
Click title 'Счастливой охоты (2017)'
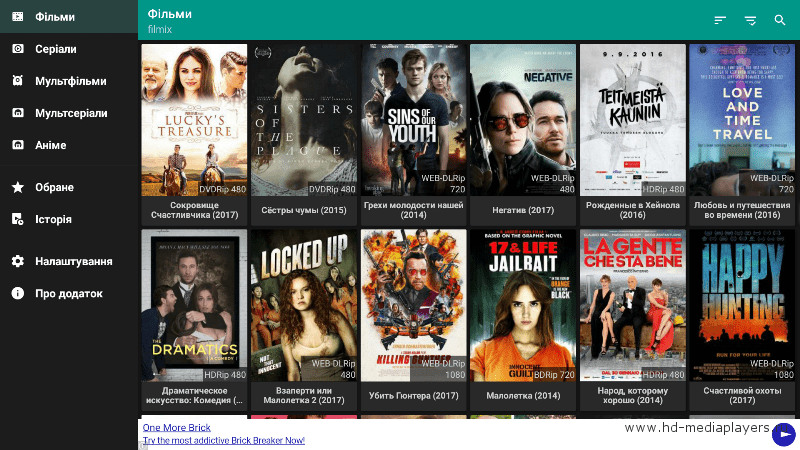[742, 395]
